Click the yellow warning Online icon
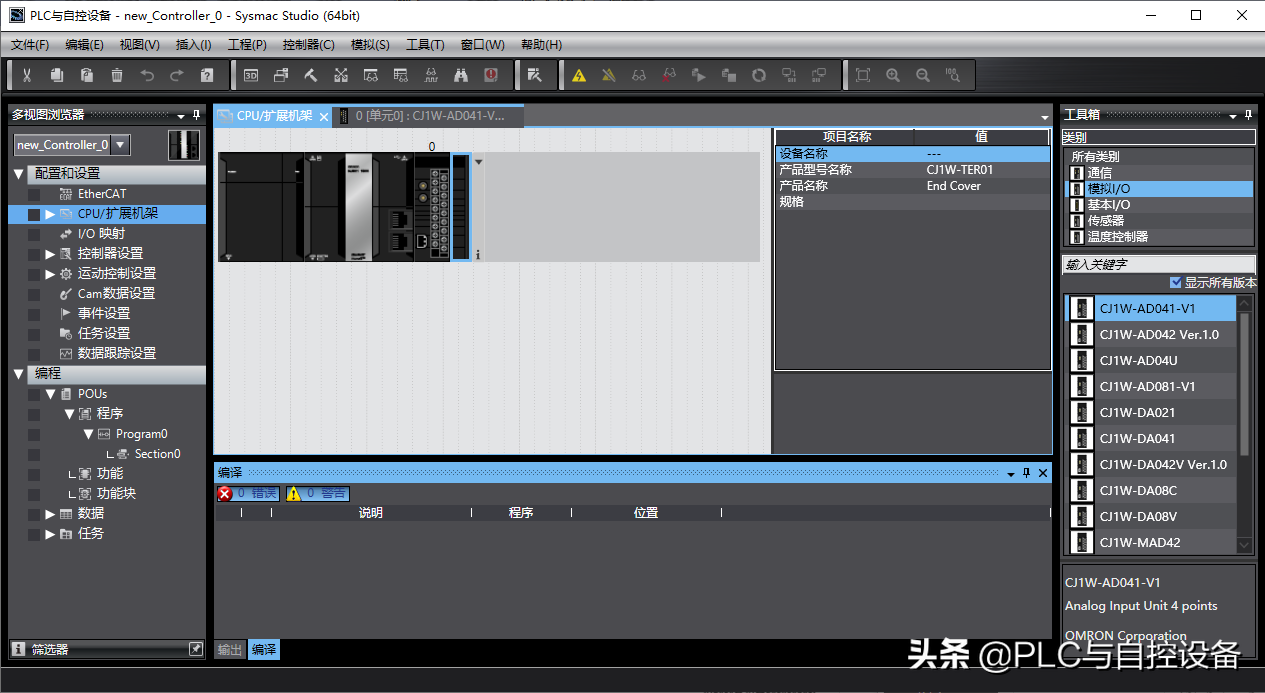The image size is (1265, 693). (x=579, y=75)
